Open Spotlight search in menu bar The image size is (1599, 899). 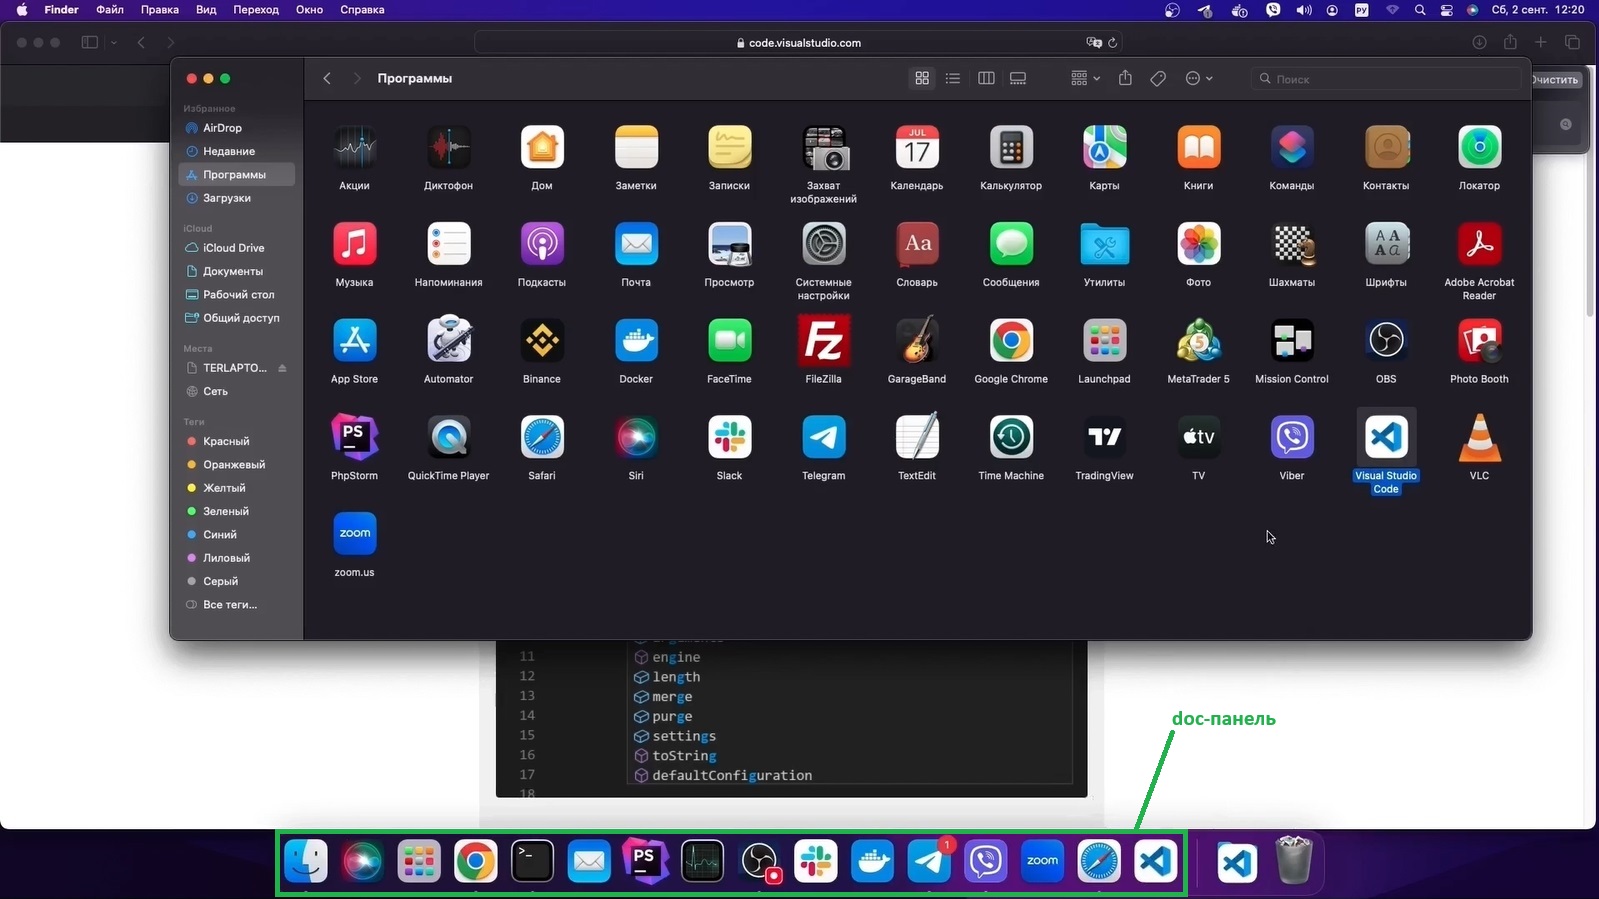coord(1420,10)
